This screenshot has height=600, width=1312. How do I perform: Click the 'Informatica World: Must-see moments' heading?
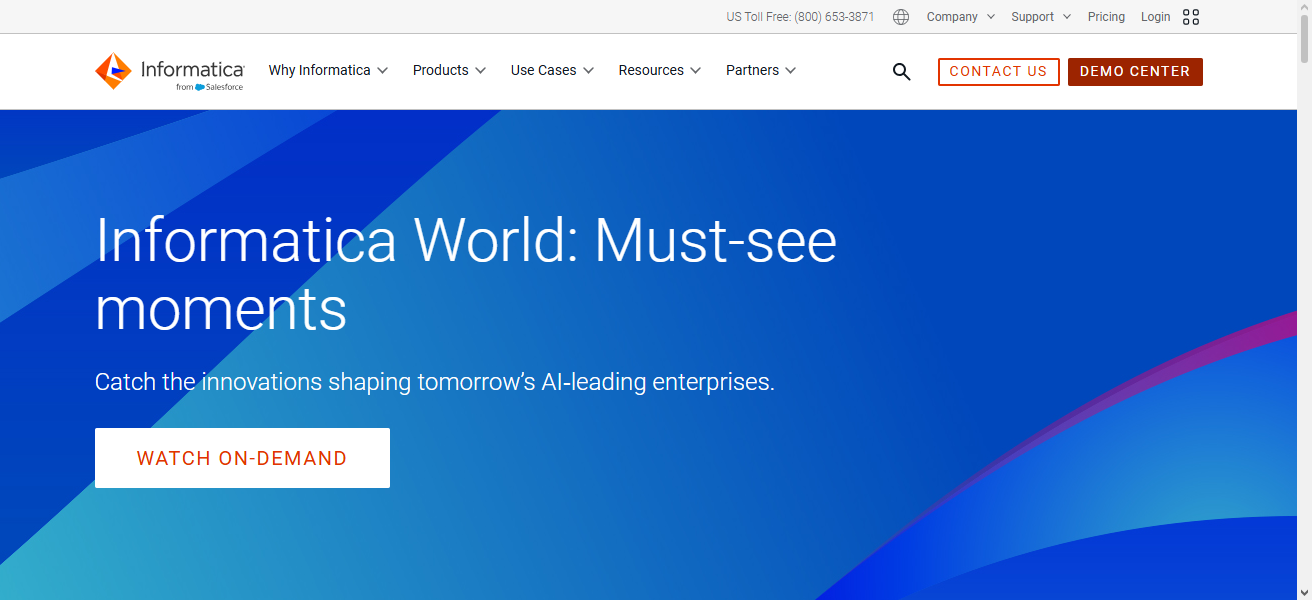pos(466,274)
